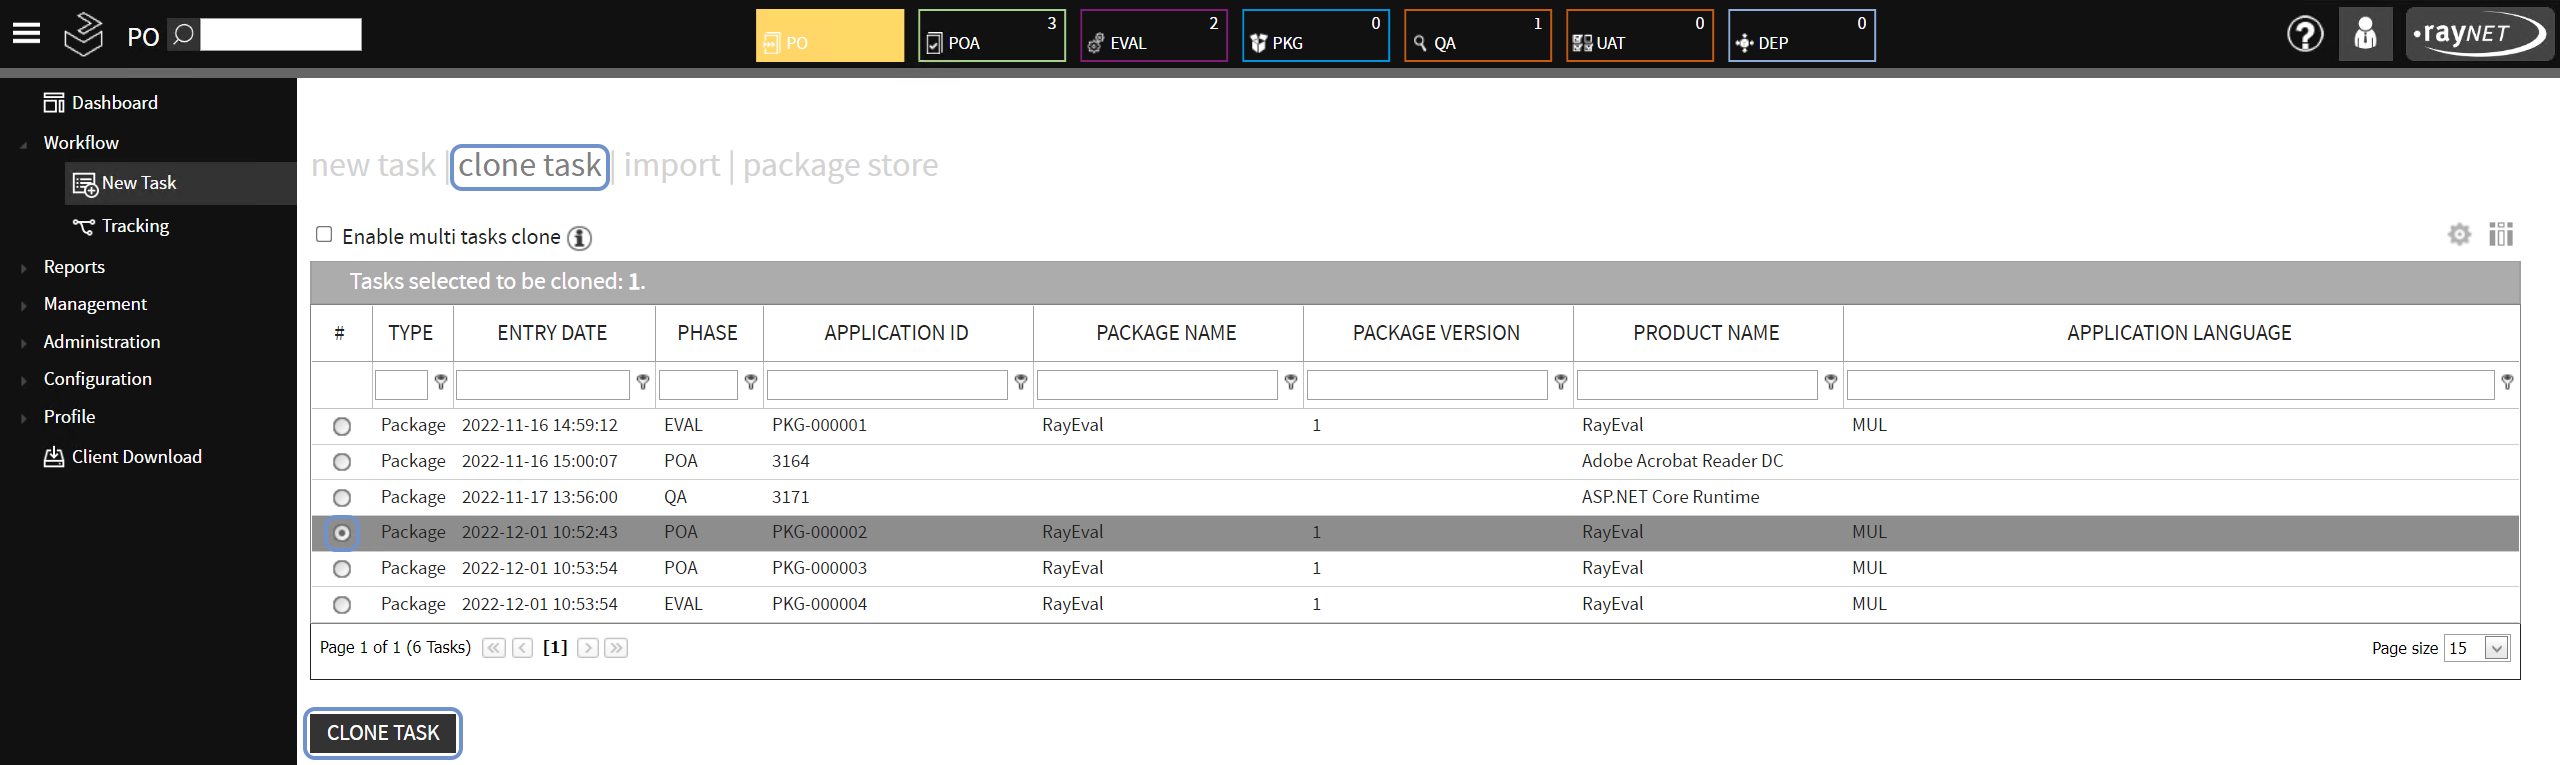Click the search magnifier icon

182,35
